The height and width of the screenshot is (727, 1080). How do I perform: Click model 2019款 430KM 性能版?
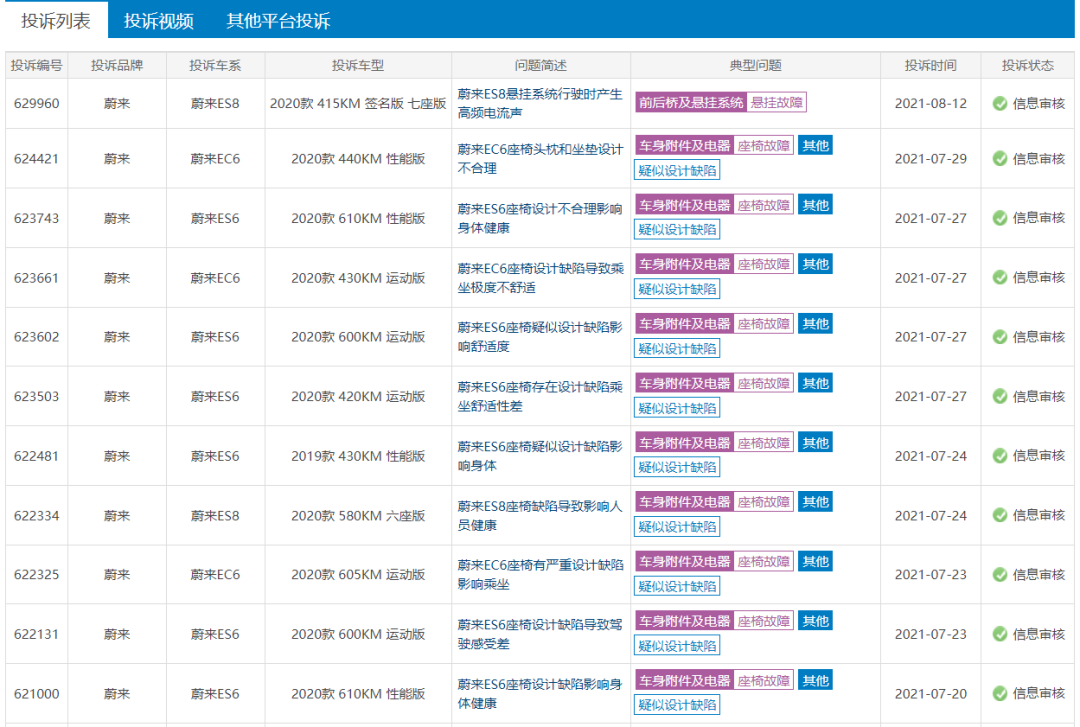pos(357,456)
